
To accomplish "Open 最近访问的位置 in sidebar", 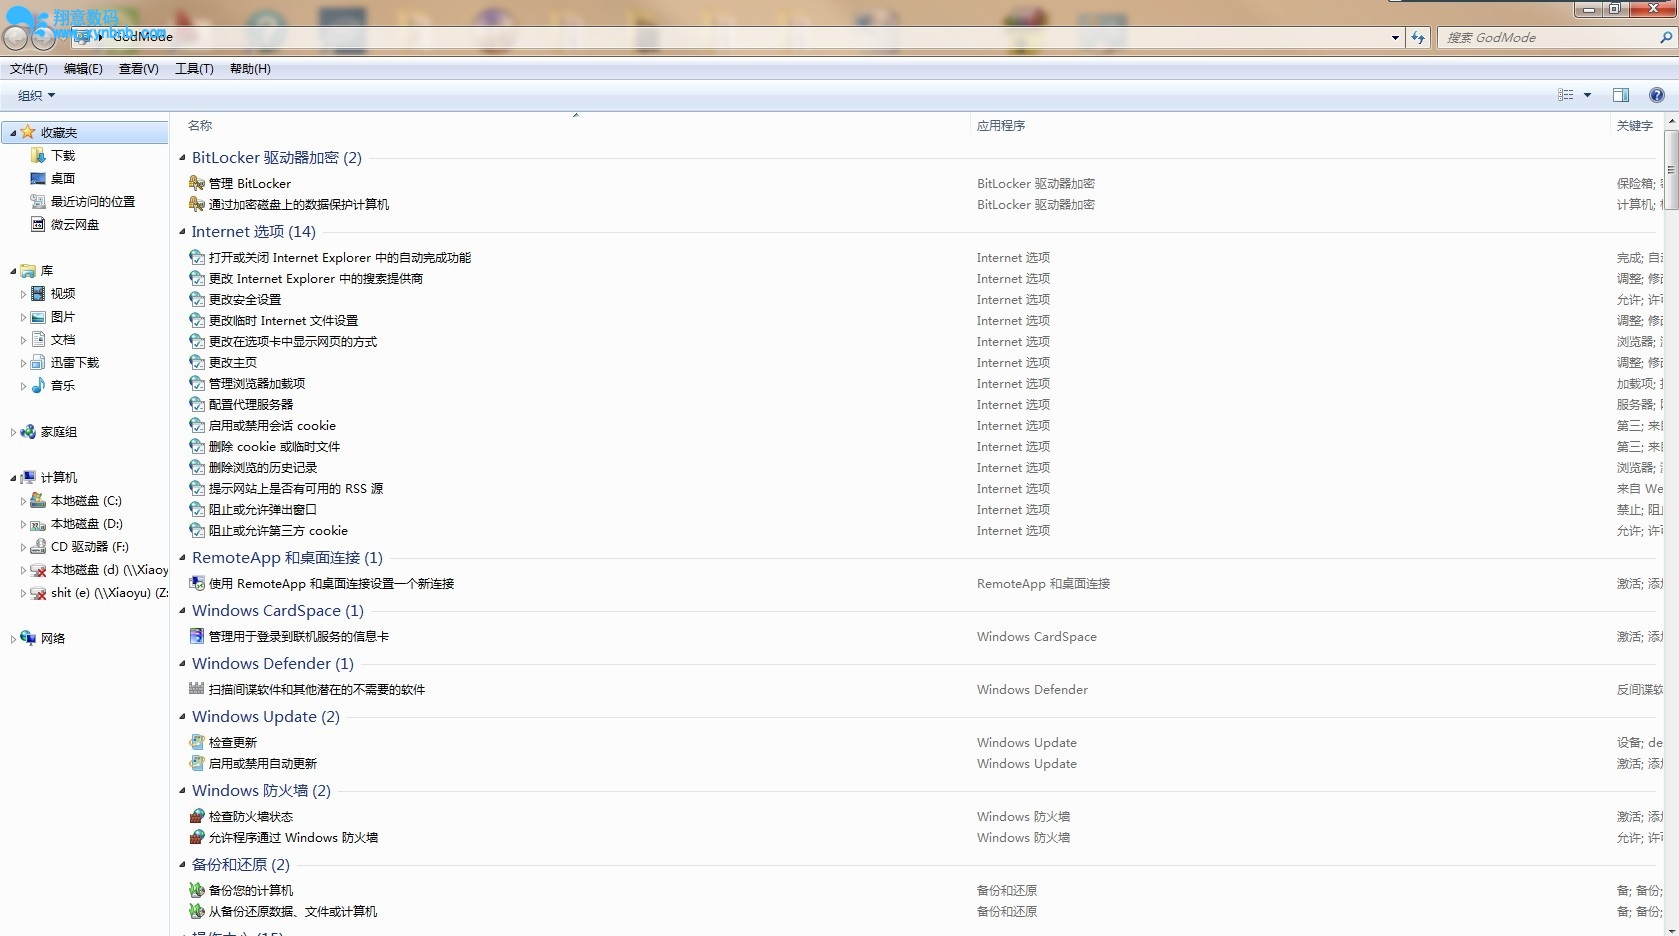I will [x=93, y=201].
